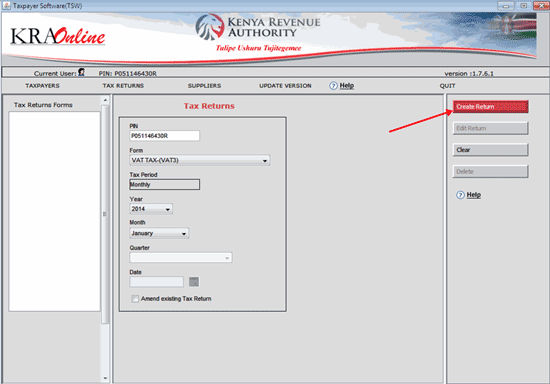550x384 pixels.
Task: Open the TAX RETURNS menu
Action: [123, 86]
